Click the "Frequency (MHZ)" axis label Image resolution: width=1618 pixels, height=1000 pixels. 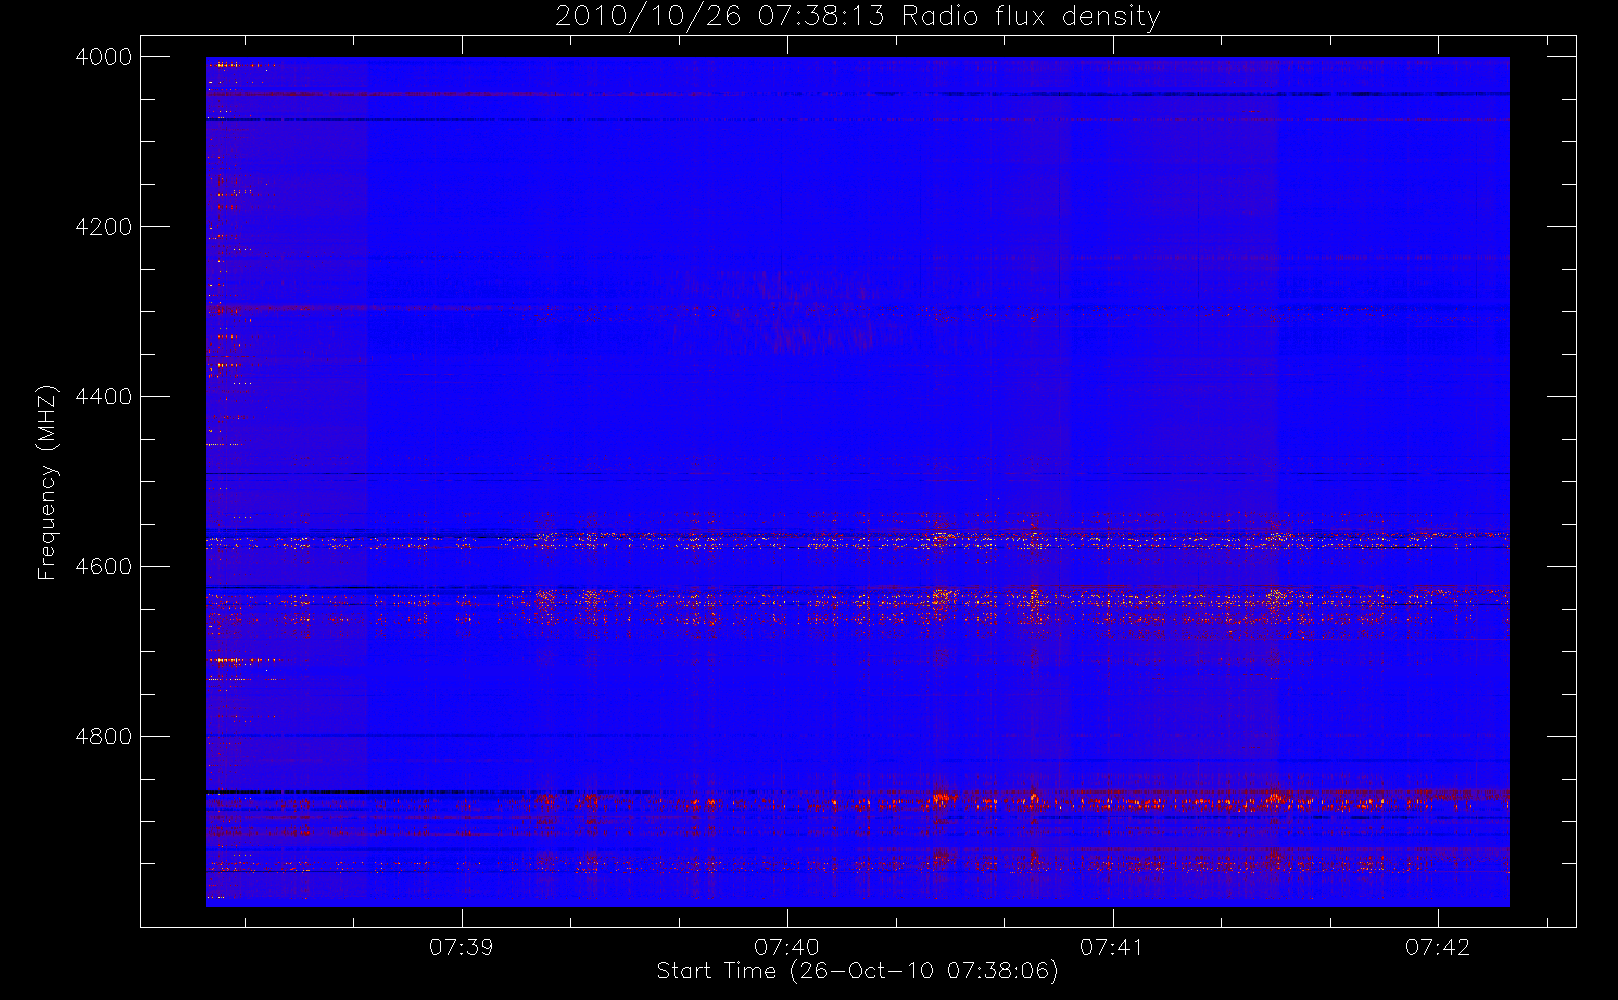(x=46, y=482)
